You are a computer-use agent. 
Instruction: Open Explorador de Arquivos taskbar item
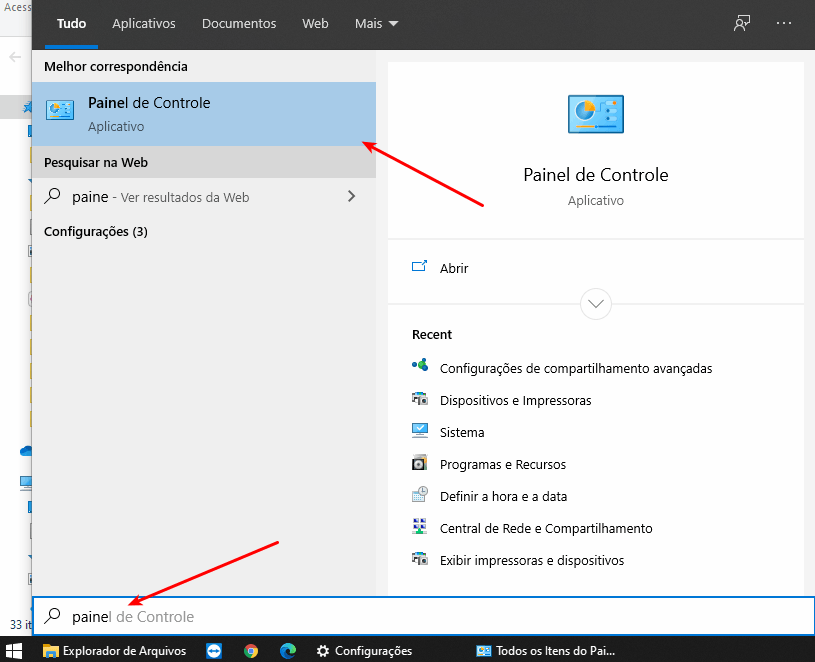pos(114,651)
